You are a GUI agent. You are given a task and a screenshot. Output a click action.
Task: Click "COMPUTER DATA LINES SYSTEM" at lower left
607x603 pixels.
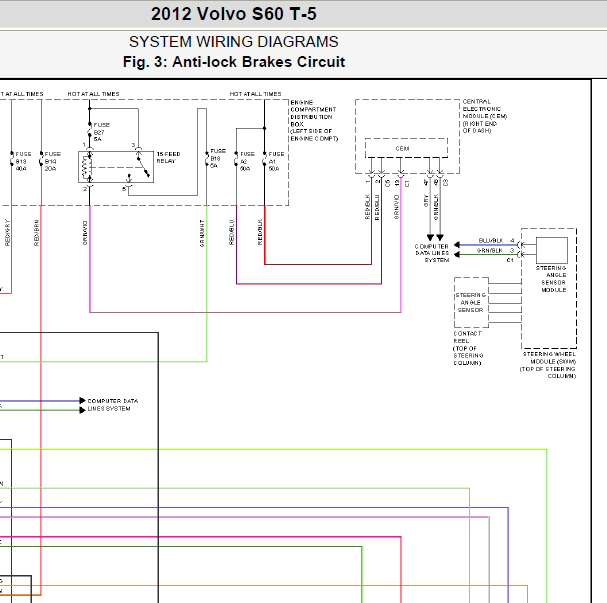(x=113, y=405)
